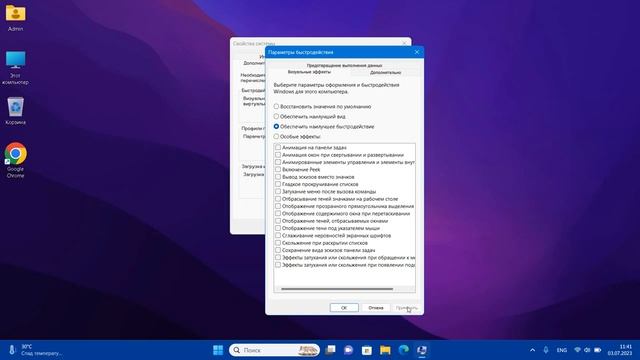The image size is (640, 360).
Task: Switch the ENG input language indicator
Action: (562, 350)
